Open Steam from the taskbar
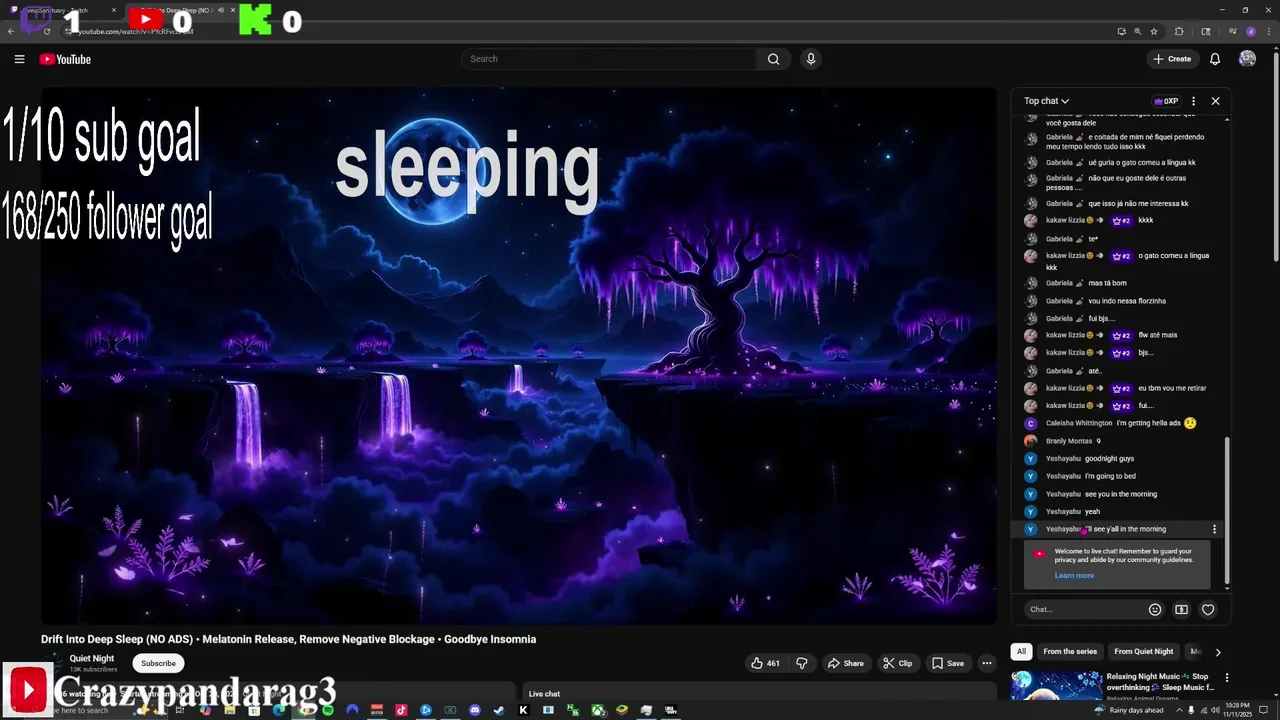Viewport: 1280px width, 720px height. (499, 710)
